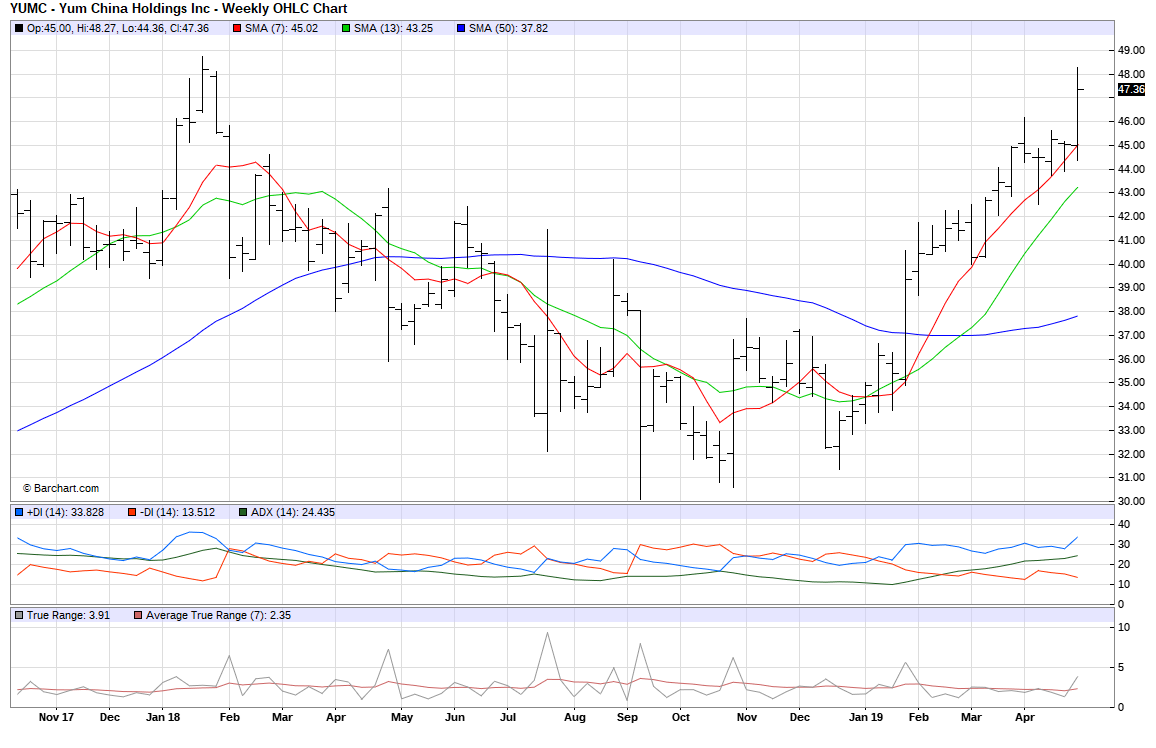Select the 48.00 price axis label

[x=1131, y=74]
